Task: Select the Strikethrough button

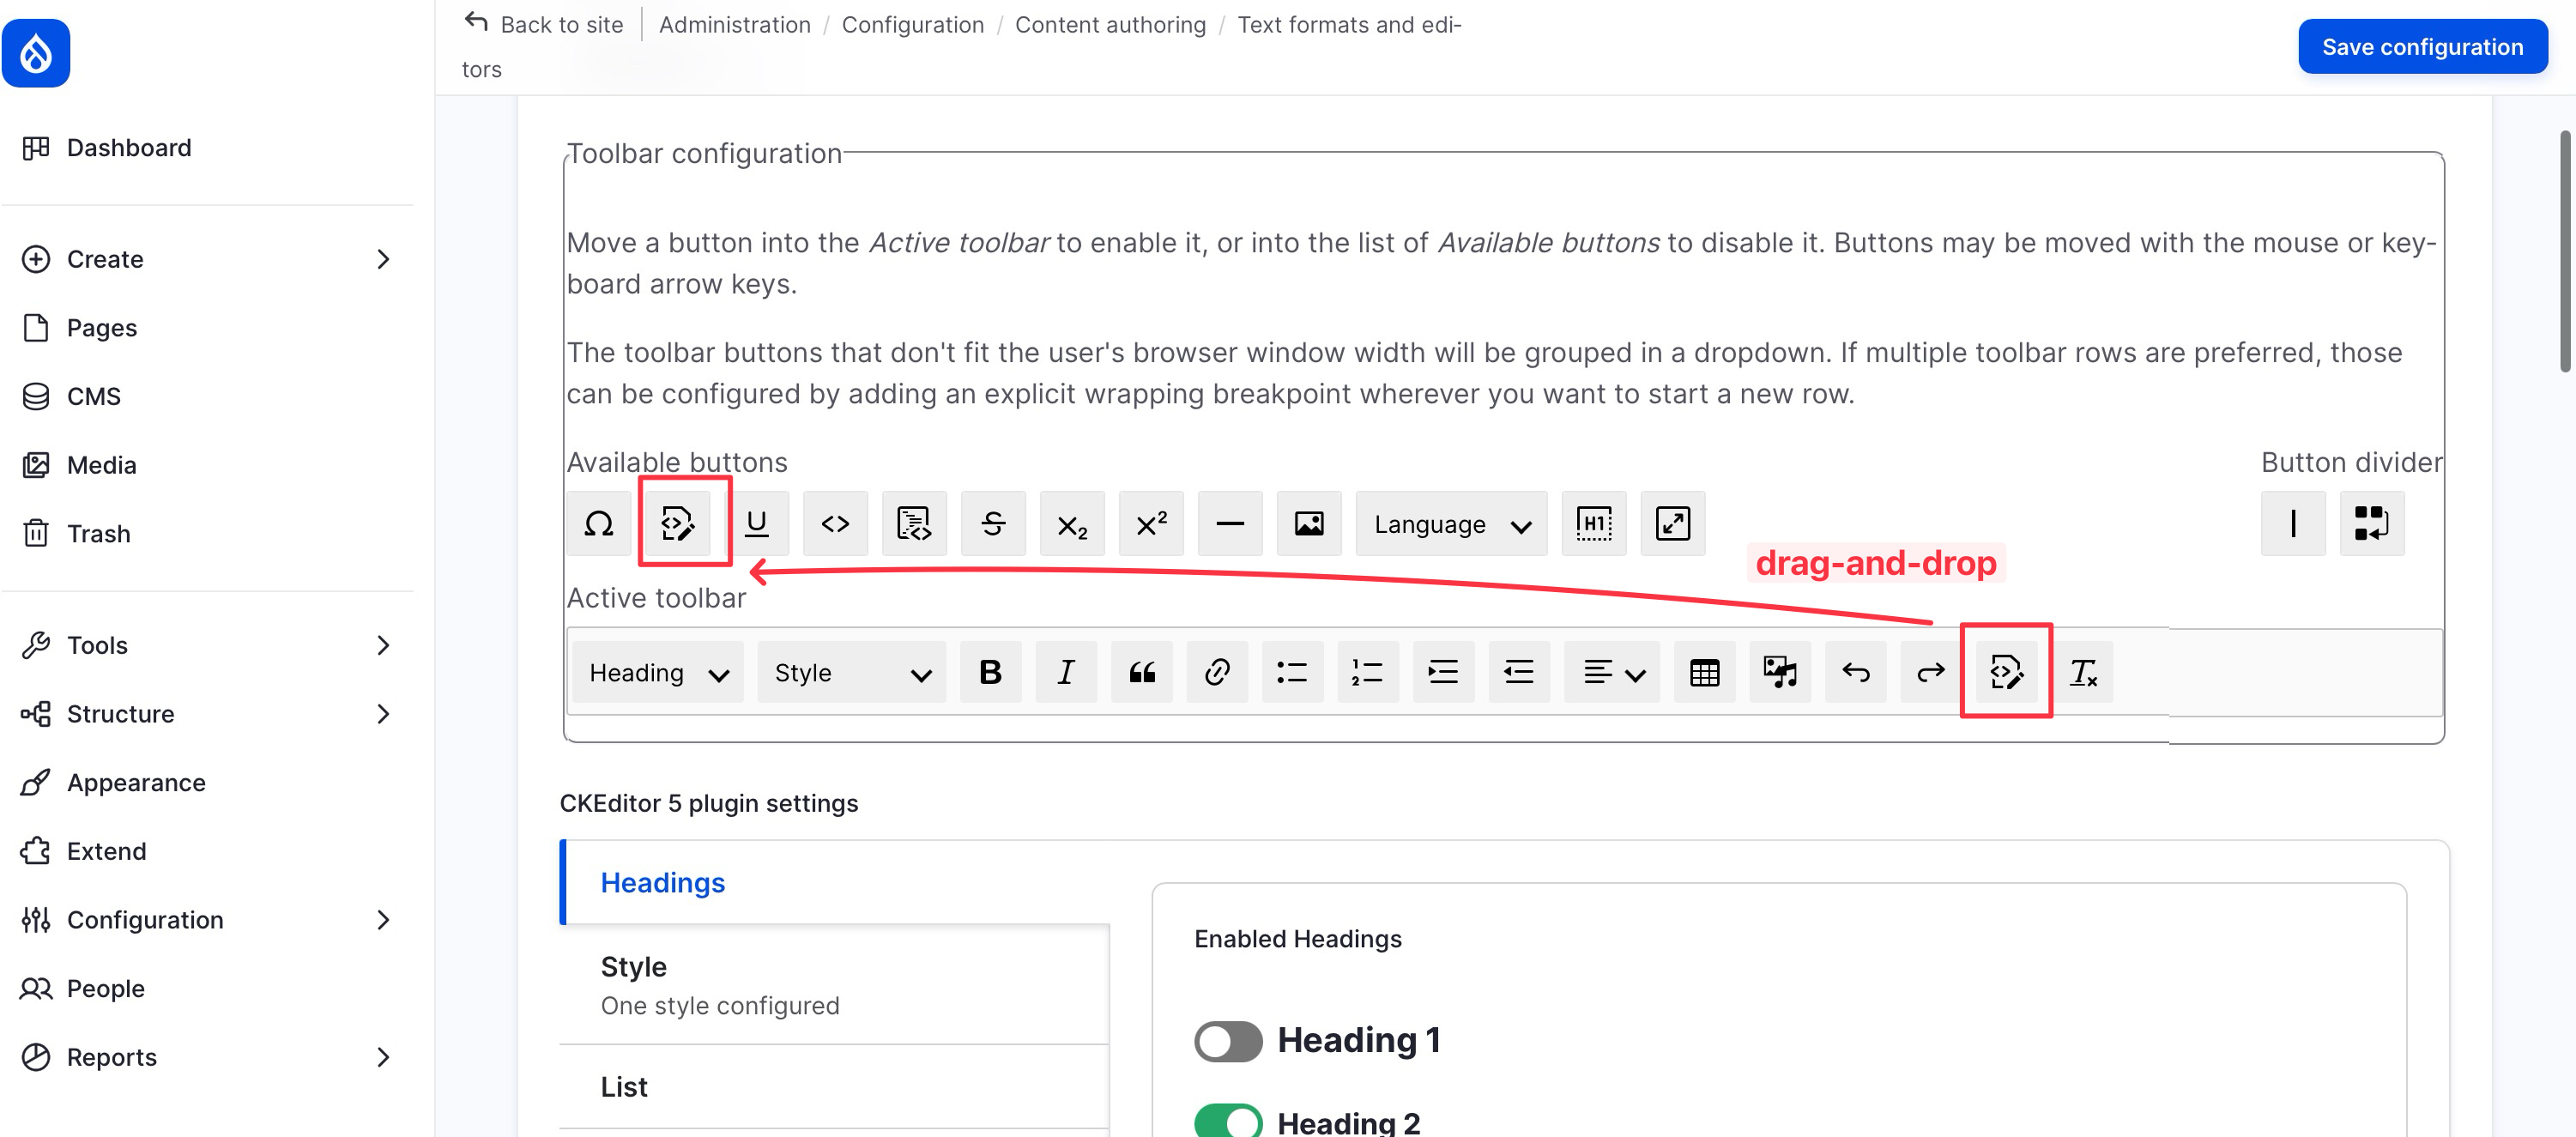Action: coord(993,523)
